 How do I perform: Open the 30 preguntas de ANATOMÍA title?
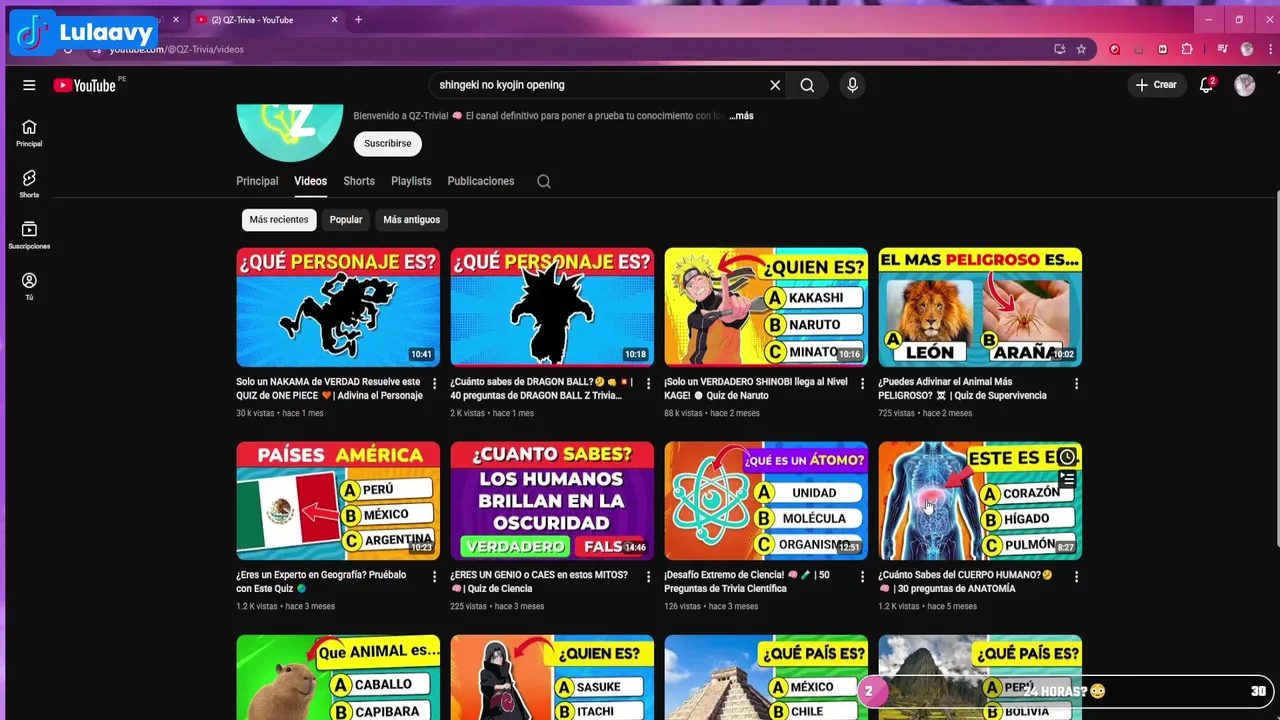click(x=966, y=582)
